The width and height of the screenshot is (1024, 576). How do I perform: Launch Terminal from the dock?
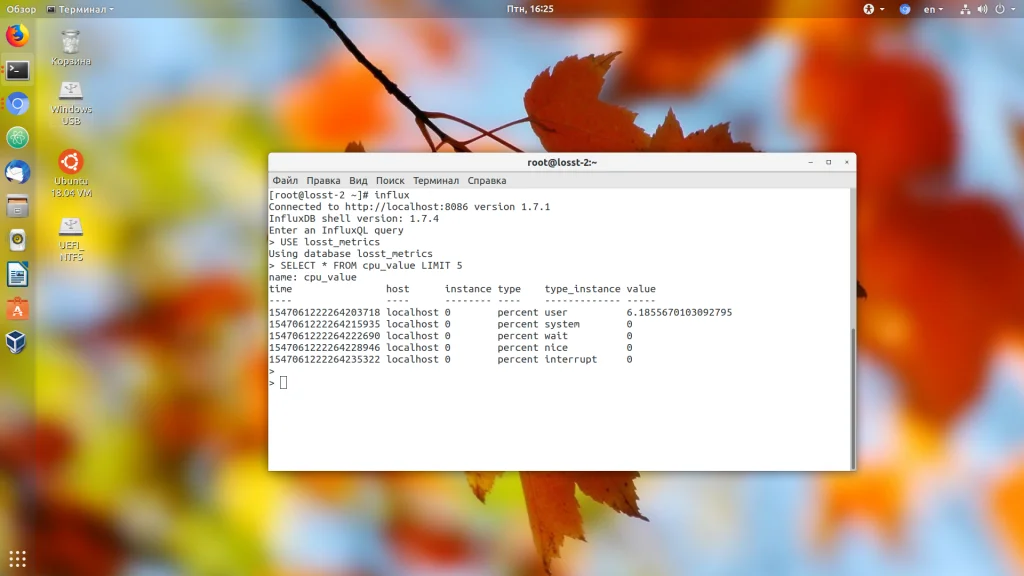18,70
